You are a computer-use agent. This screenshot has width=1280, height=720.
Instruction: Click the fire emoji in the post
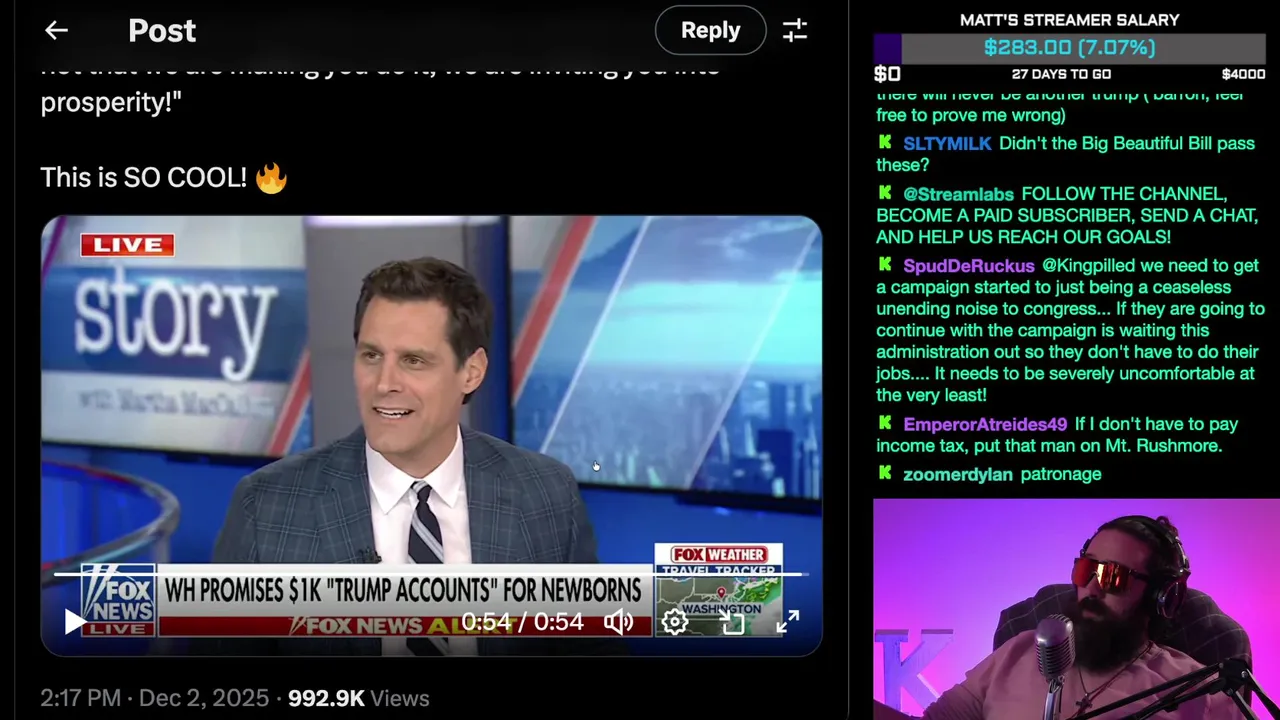(x=271, y=178)
